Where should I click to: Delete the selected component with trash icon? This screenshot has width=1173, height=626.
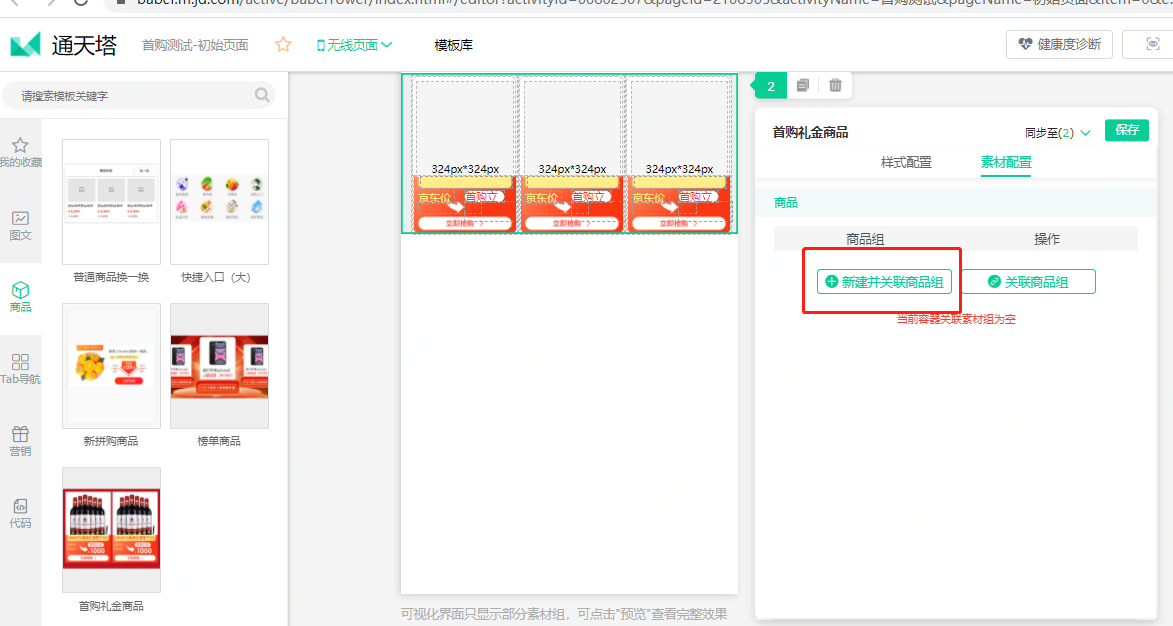click(835, 85)
